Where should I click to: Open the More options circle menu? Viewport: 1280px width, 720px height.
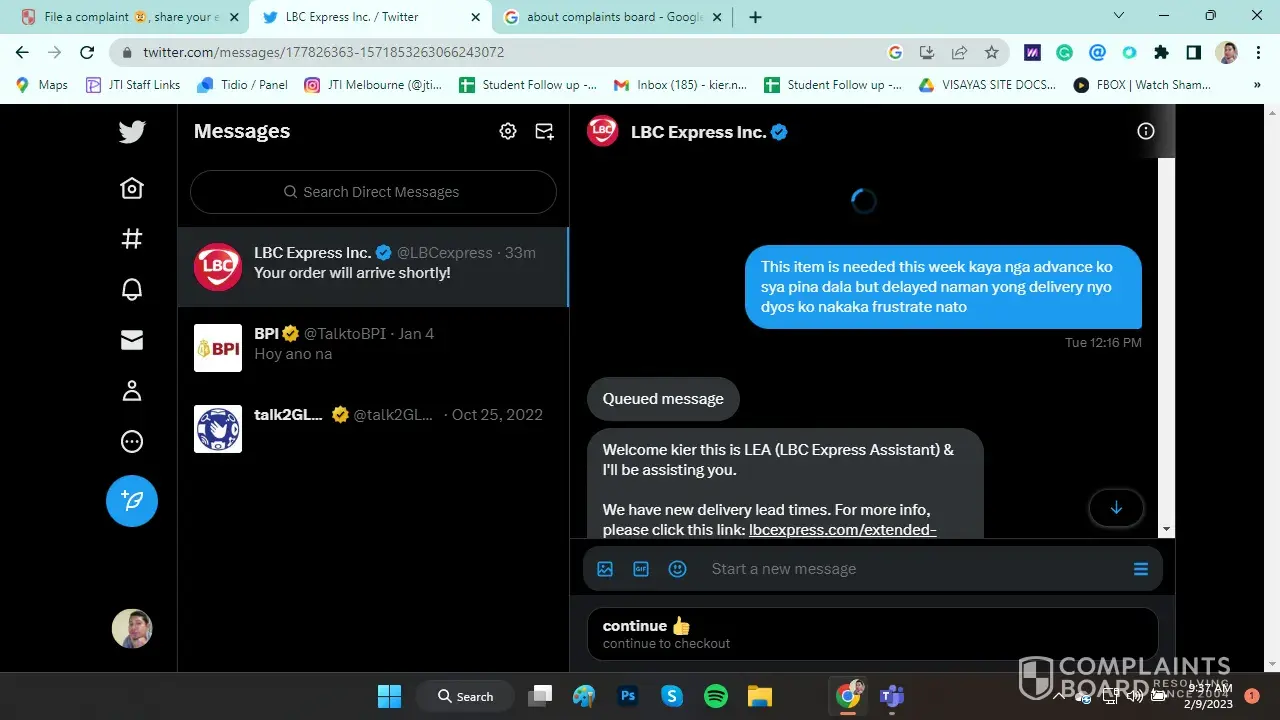[x=132, y=442]
